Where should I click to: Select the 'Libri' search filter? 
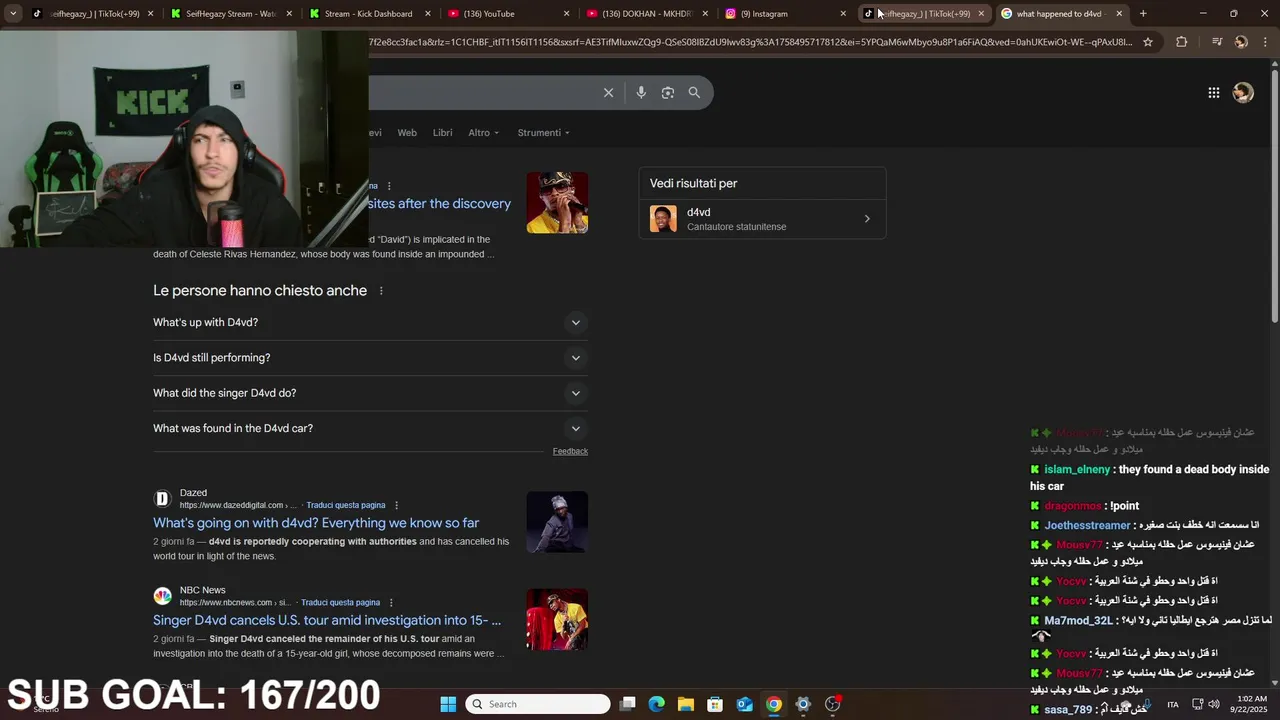[442, 133]
